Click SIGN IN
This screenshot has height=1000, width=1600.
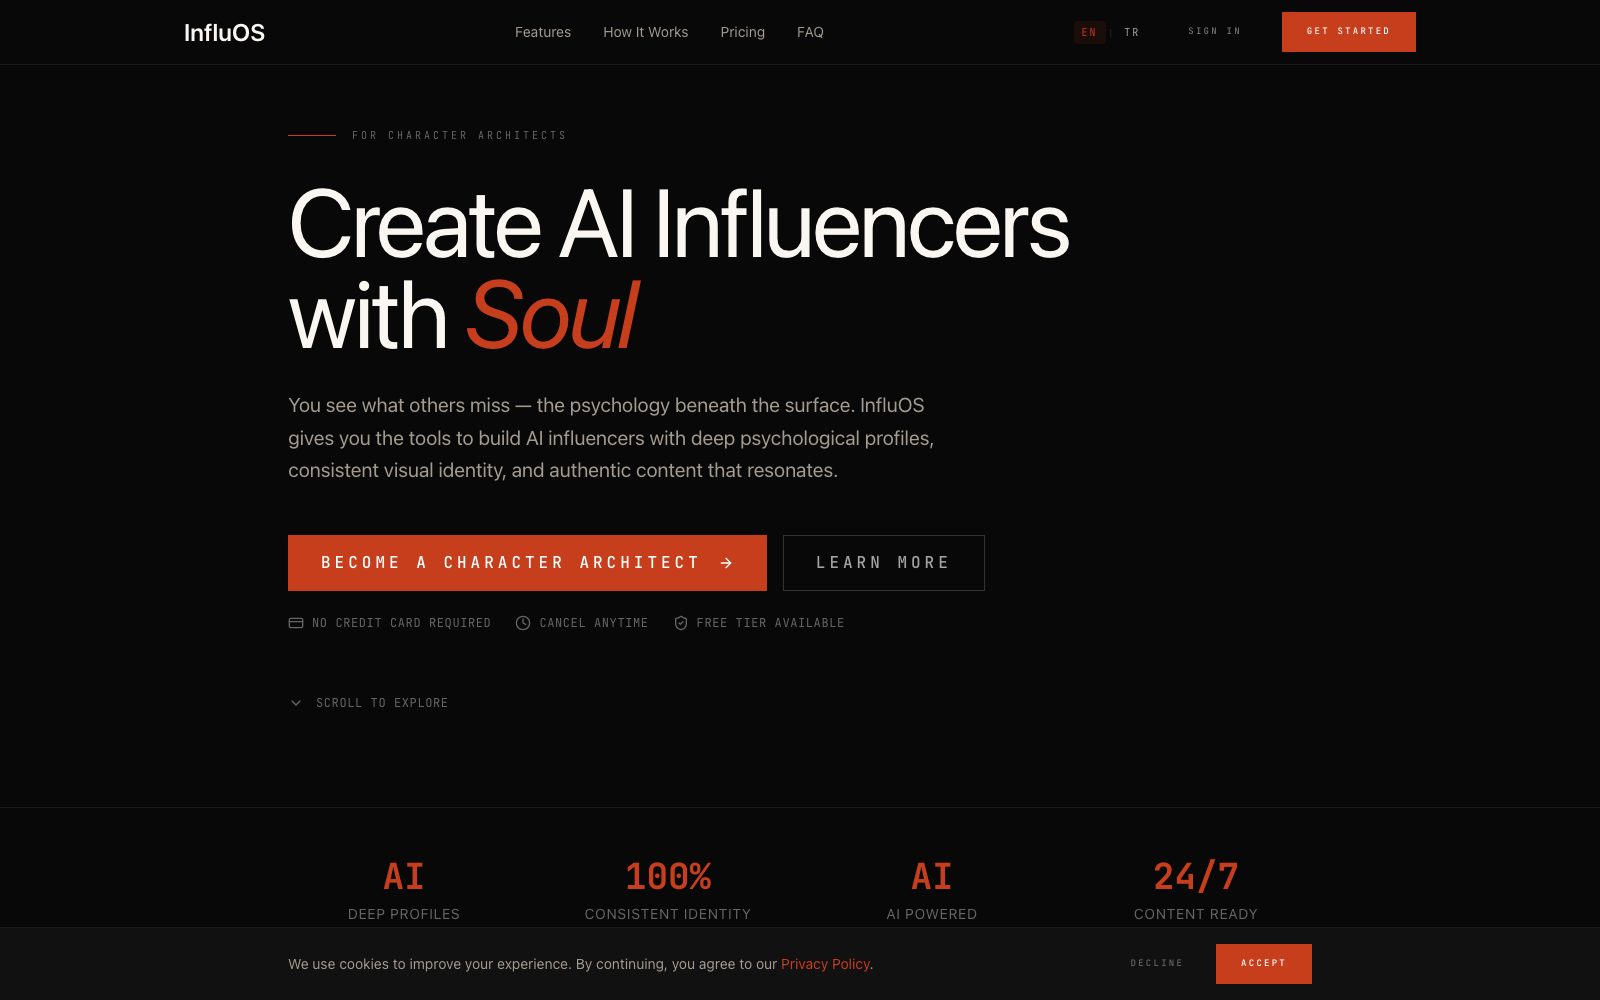(1213, 31)
